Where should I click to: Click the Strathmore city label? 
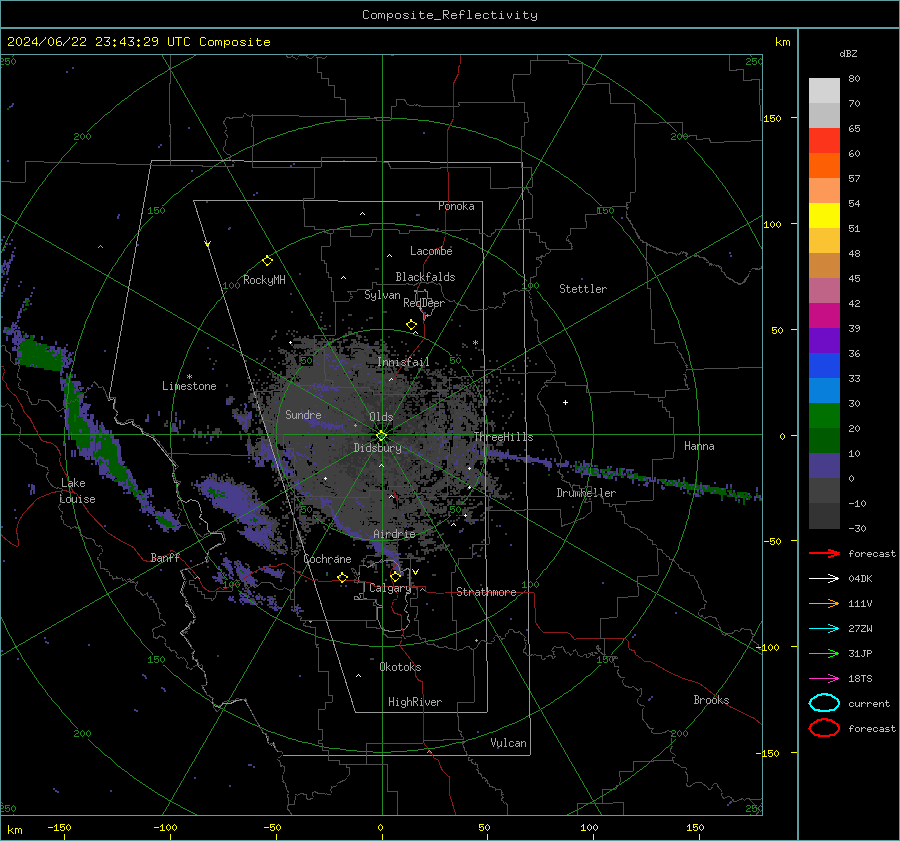486,592
